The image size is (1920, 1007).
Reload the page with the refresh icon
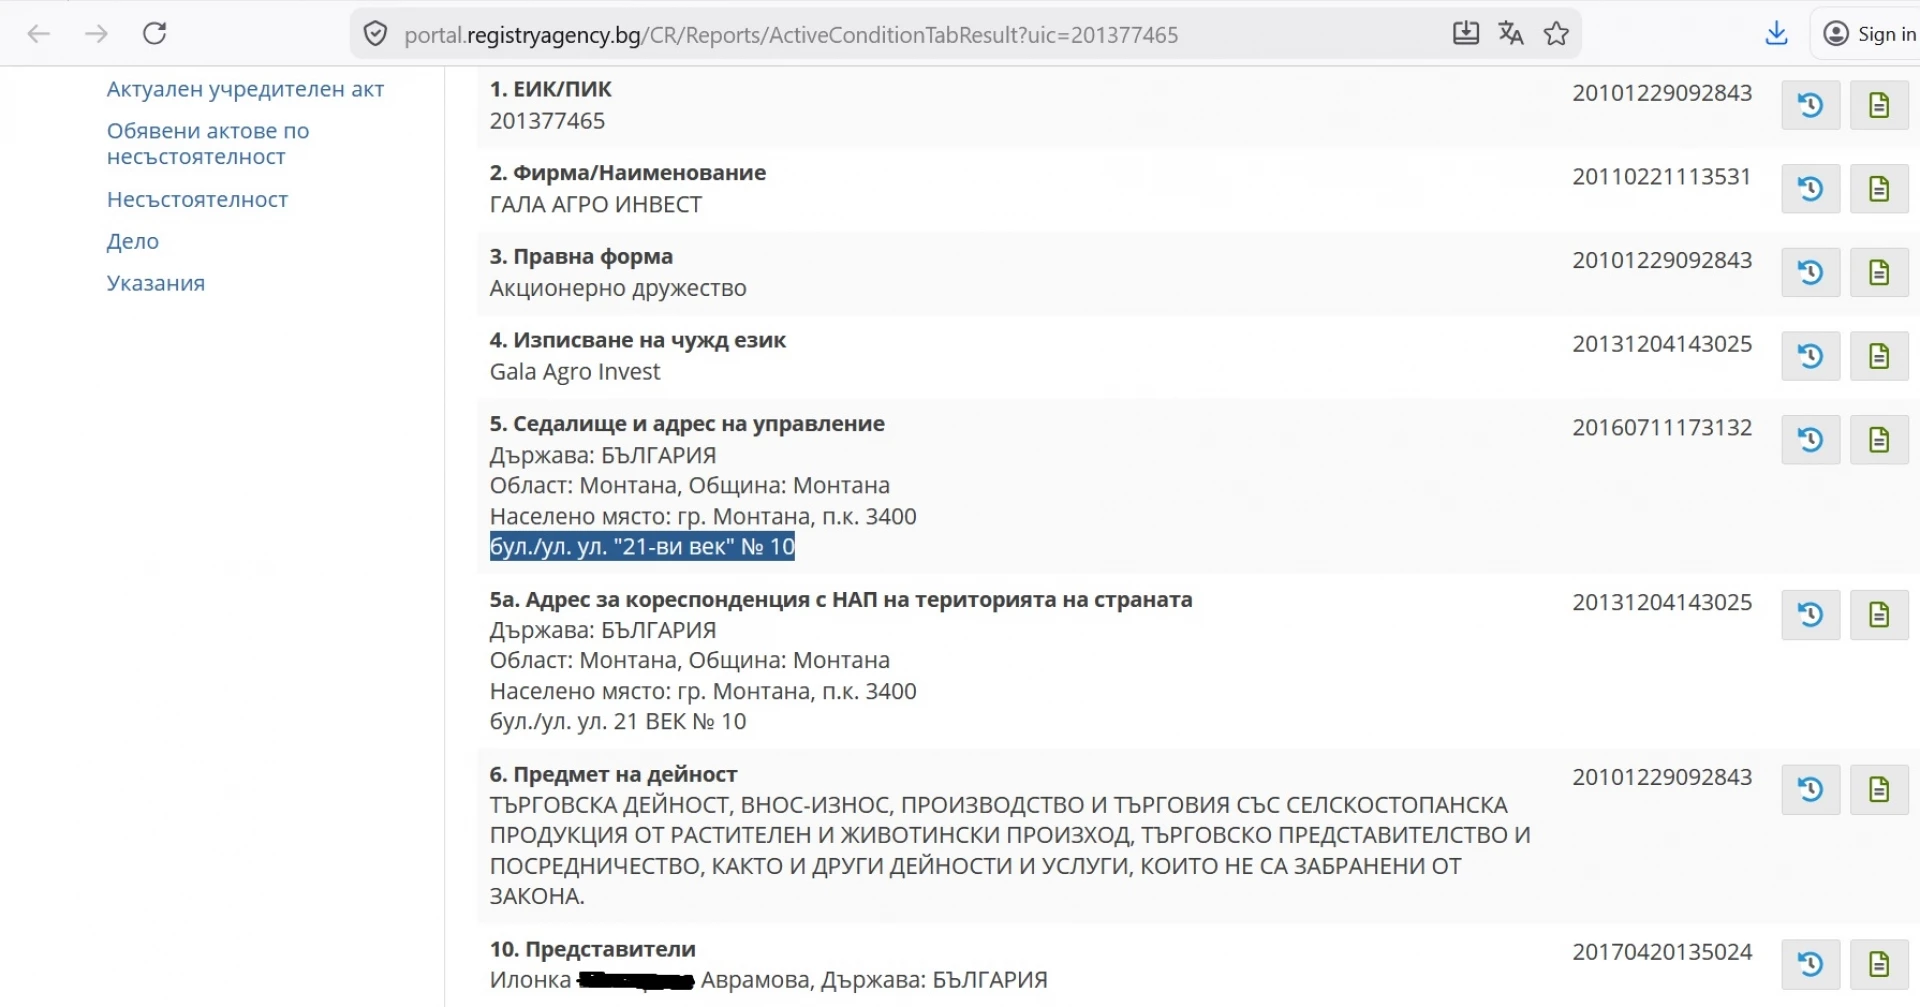pos(154,34)
